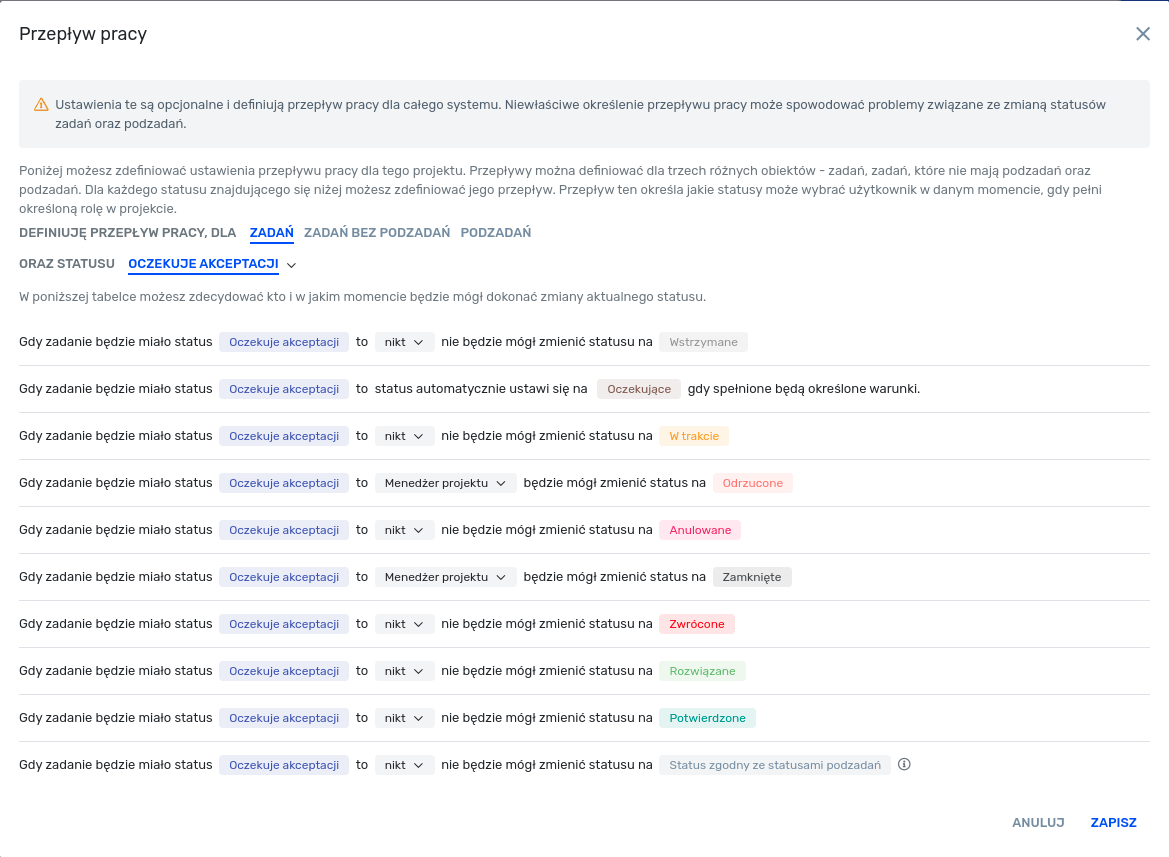The image size is (1169, 857).
Task: Click the ORAZ STATUSU label
Action: coord(67,264)
